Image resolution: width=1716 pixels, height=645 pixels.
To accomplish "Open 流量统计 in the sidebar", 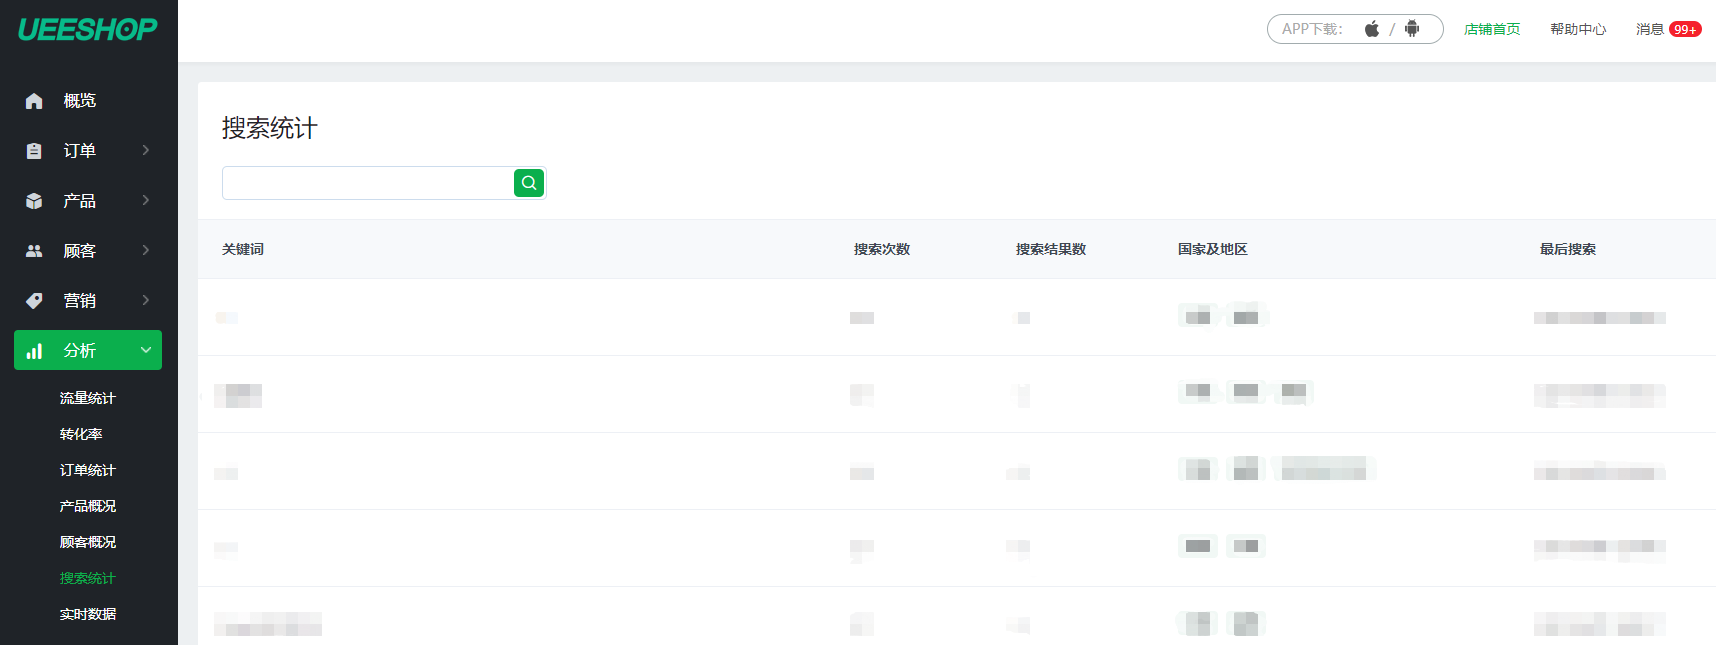I will [x=88, y=398].
